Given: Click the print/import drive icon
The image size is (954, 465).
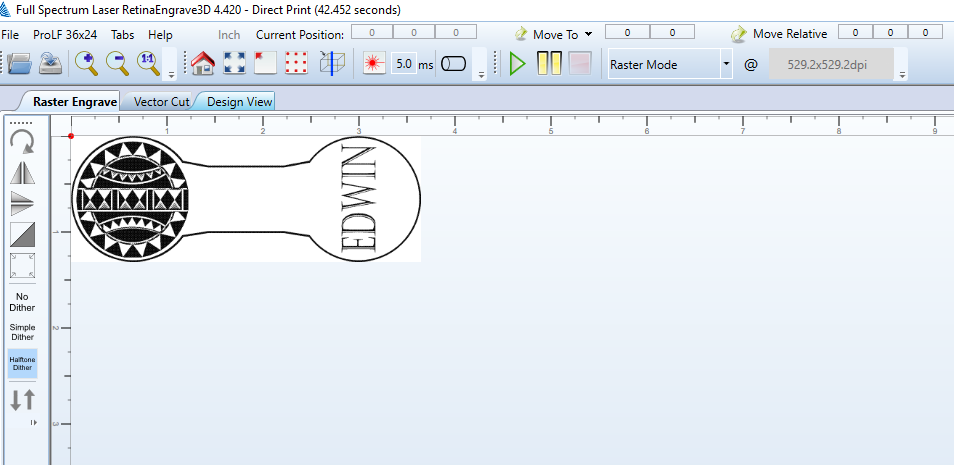Looking at the screenshot, I should pos(49,63).
